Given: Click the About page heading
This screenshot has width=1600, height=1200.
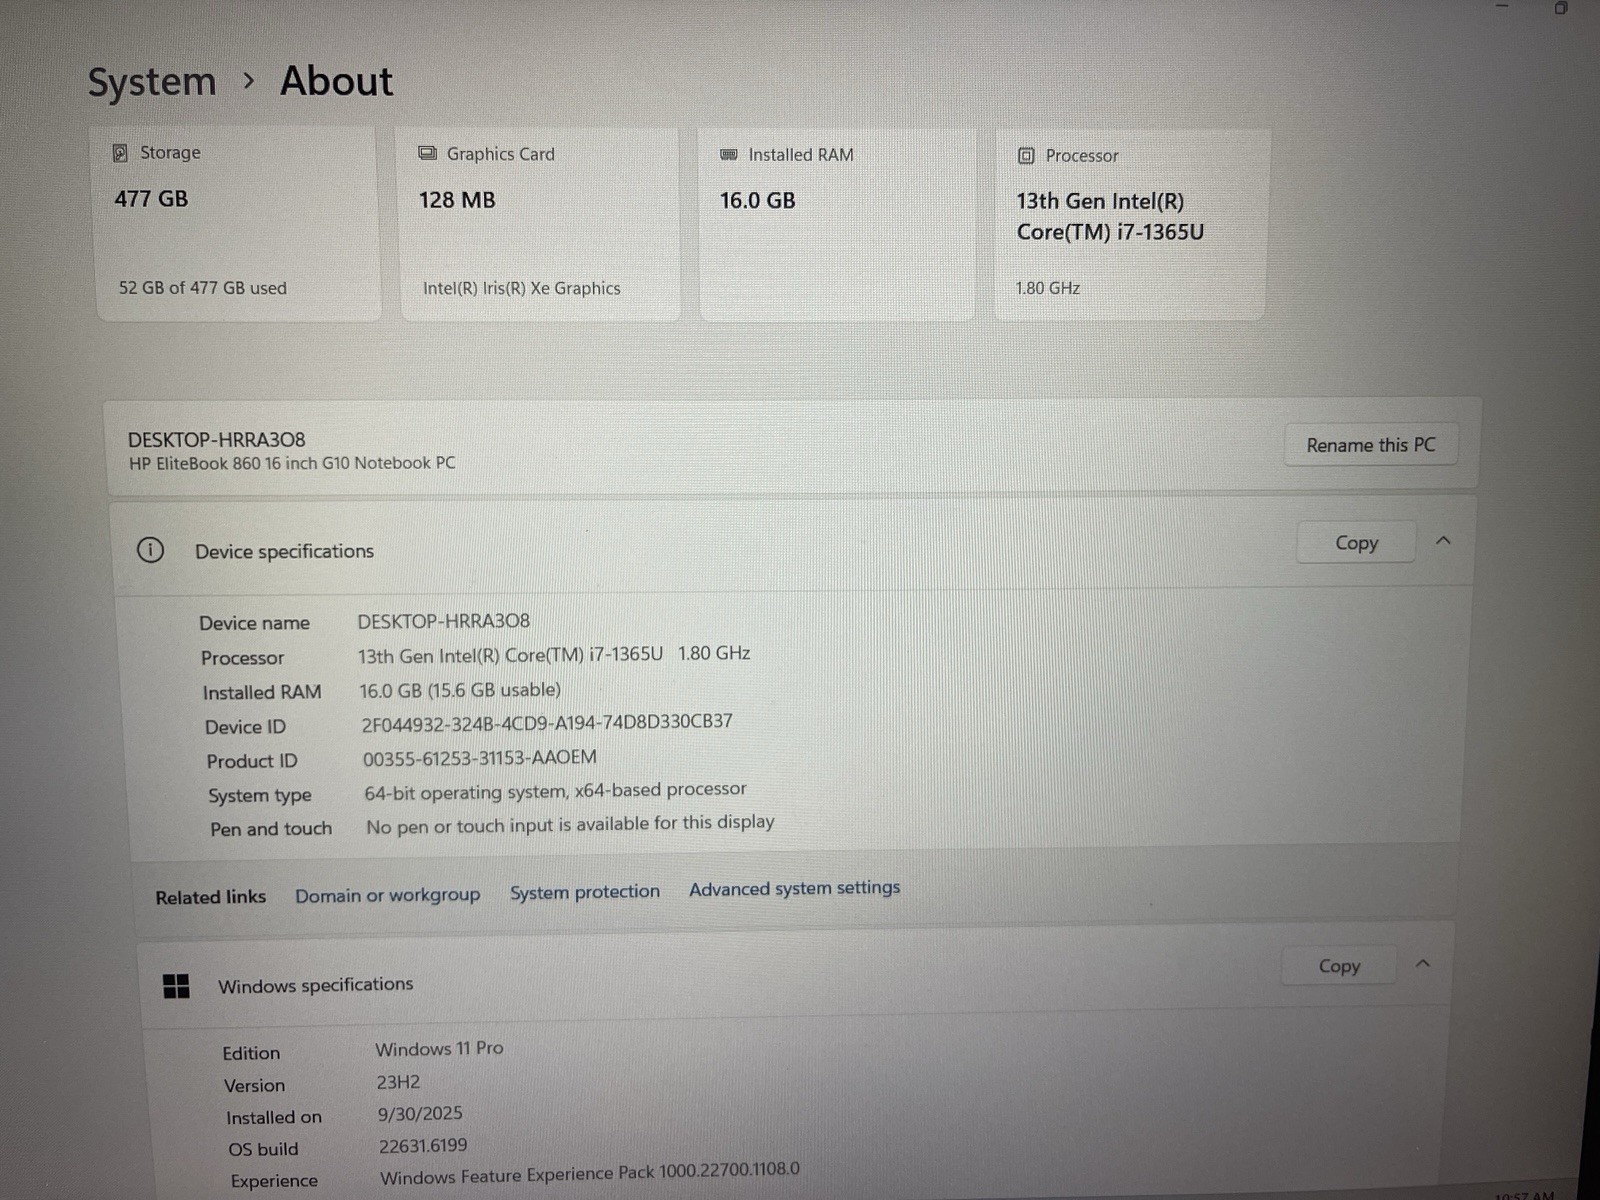Looking at the screenshot, I should (x=337, y=81).
